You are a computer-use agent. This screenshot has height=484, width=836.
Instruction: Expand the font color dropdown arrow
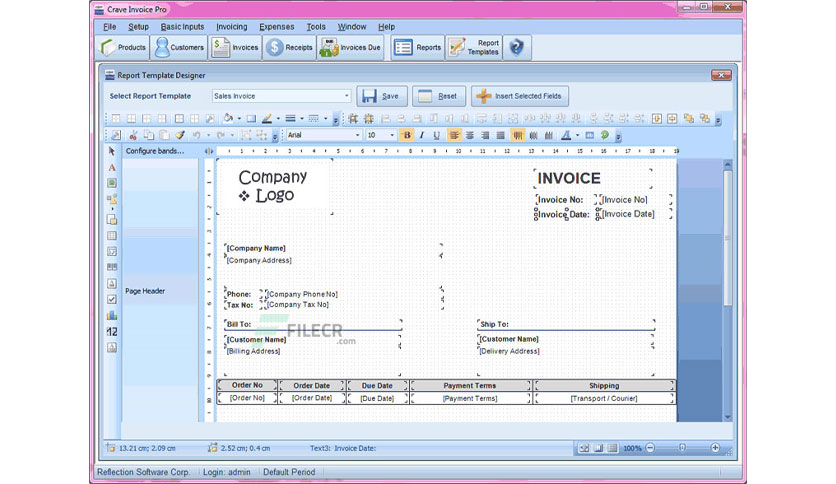pyautogui.click(x=577, y=135)
